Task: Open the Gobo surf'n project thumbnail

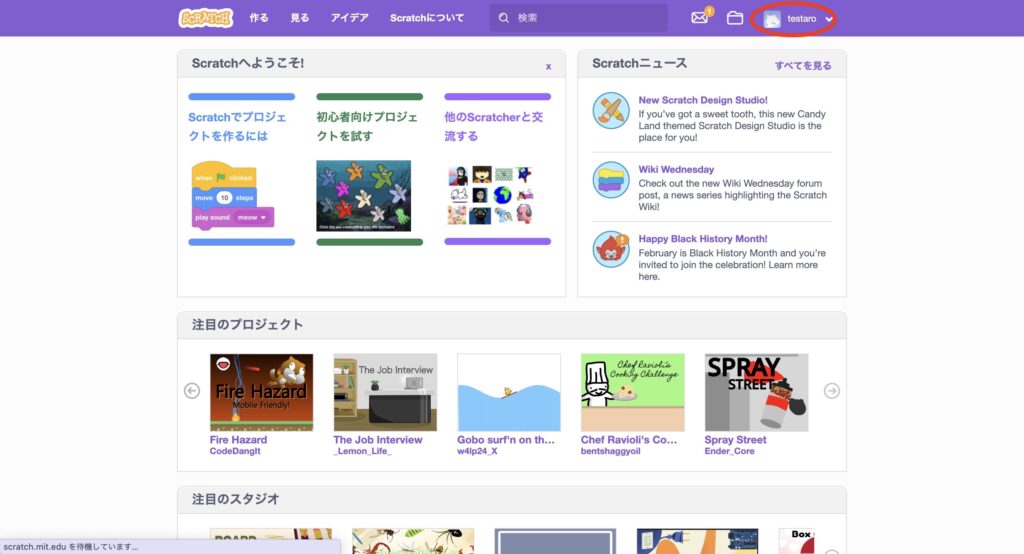Action: click(509, 392)
